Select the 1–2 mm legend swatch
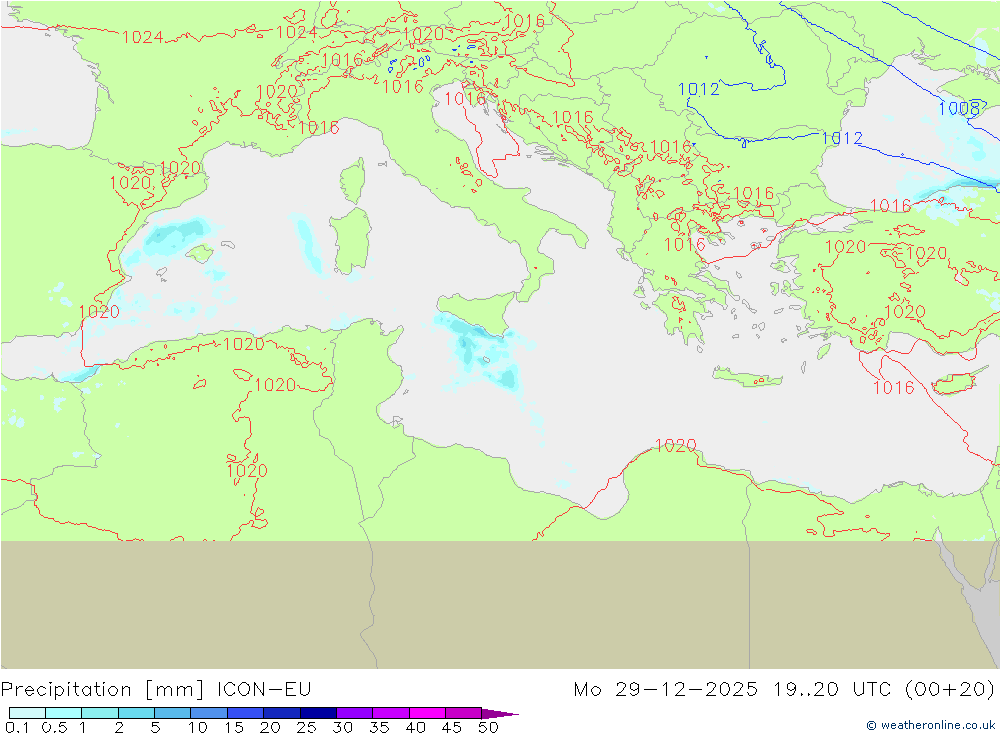This screenshot has width=1000, height=733. tap(99, 713)
